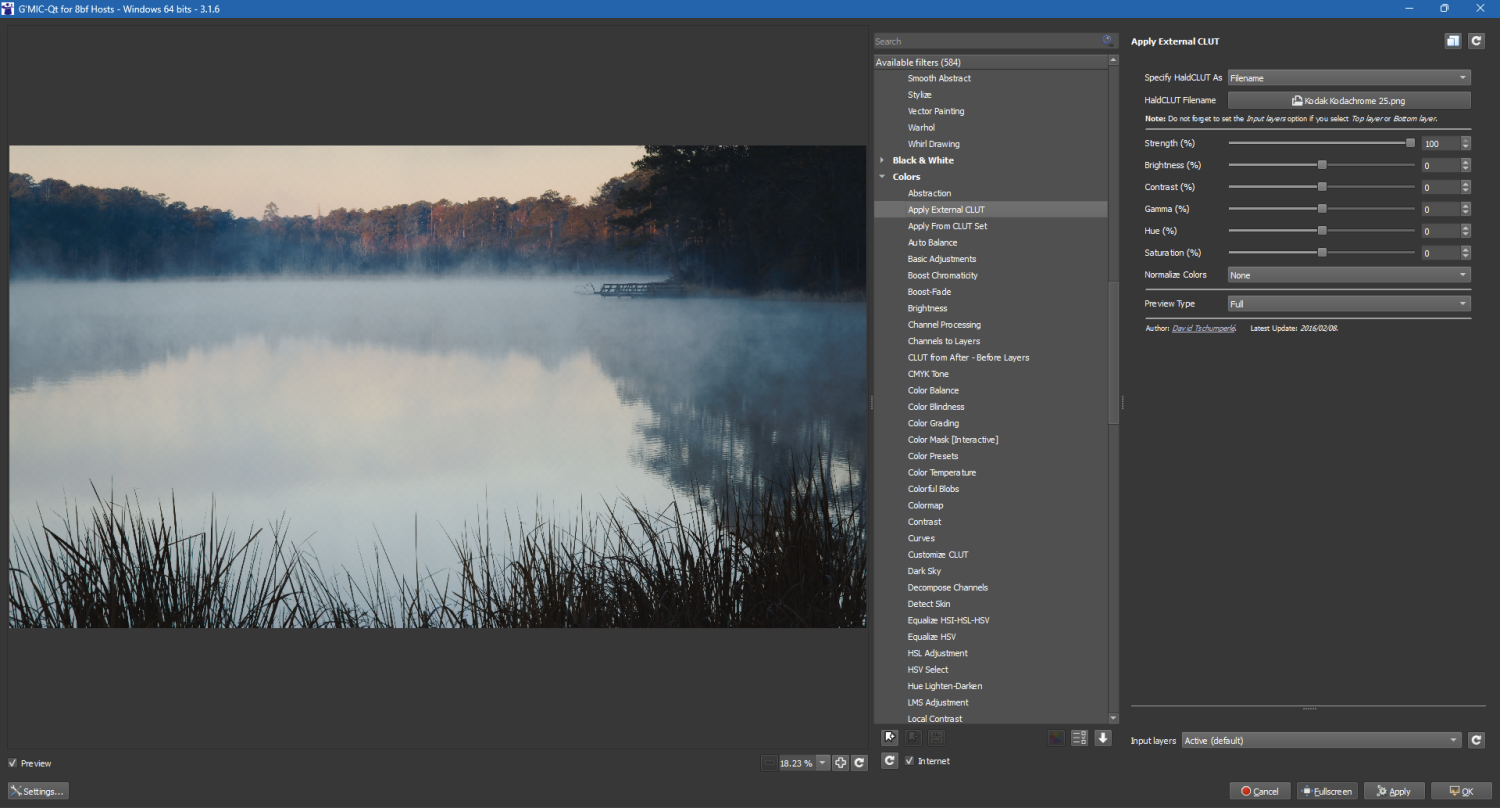Click the zoom in plus icon

(841, 763)
